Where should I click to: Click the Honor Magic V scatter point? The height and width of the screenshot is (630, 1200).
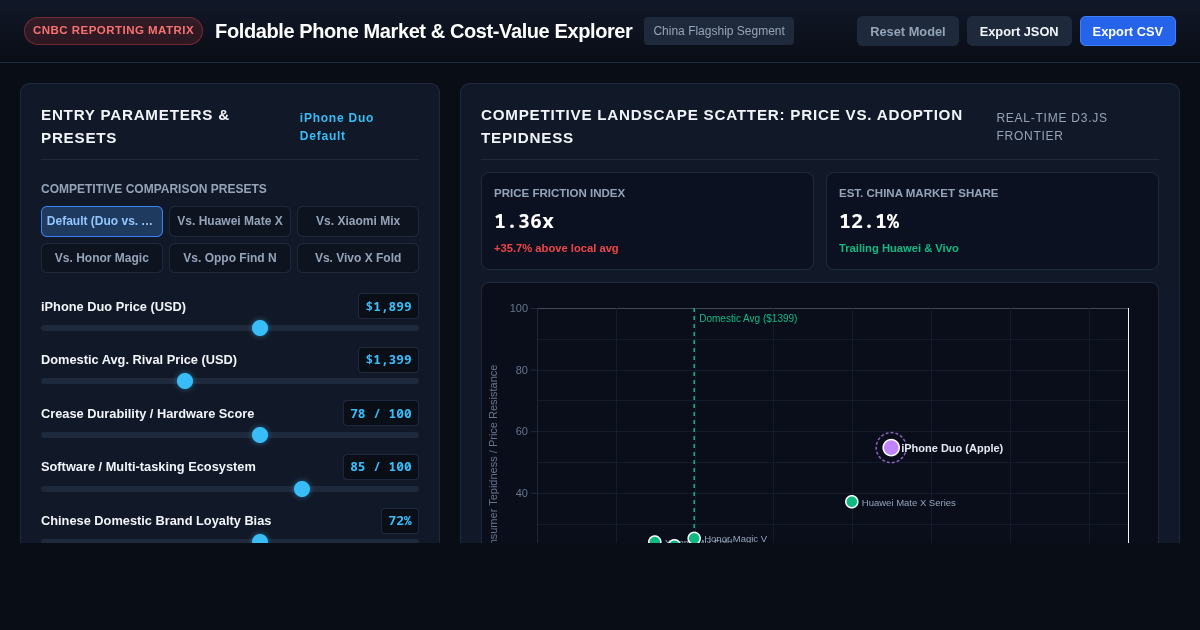pyautogui.click(x=694, y=538)
